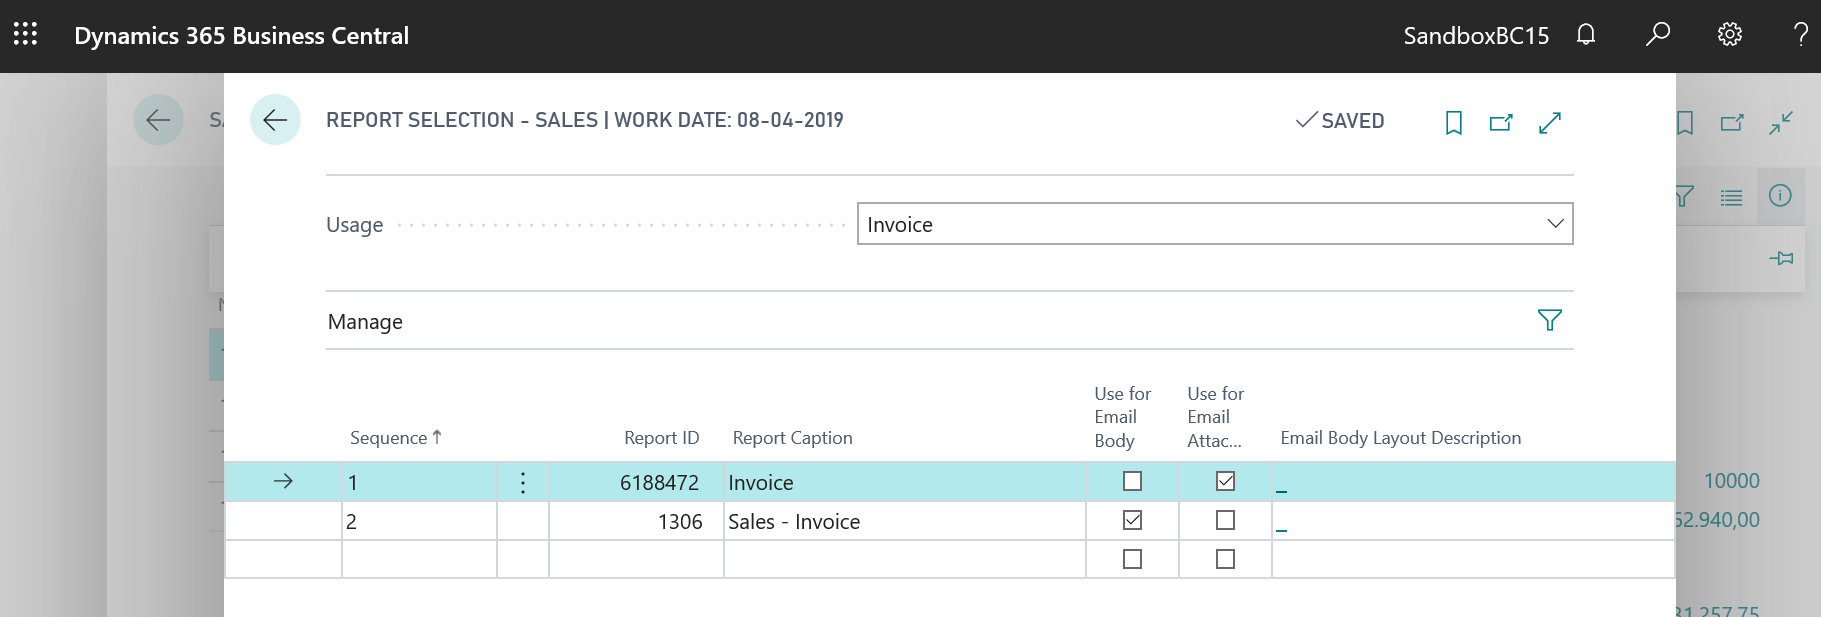Click the SAVED status indicator

pyautogui.click(x=1340, y=121)
